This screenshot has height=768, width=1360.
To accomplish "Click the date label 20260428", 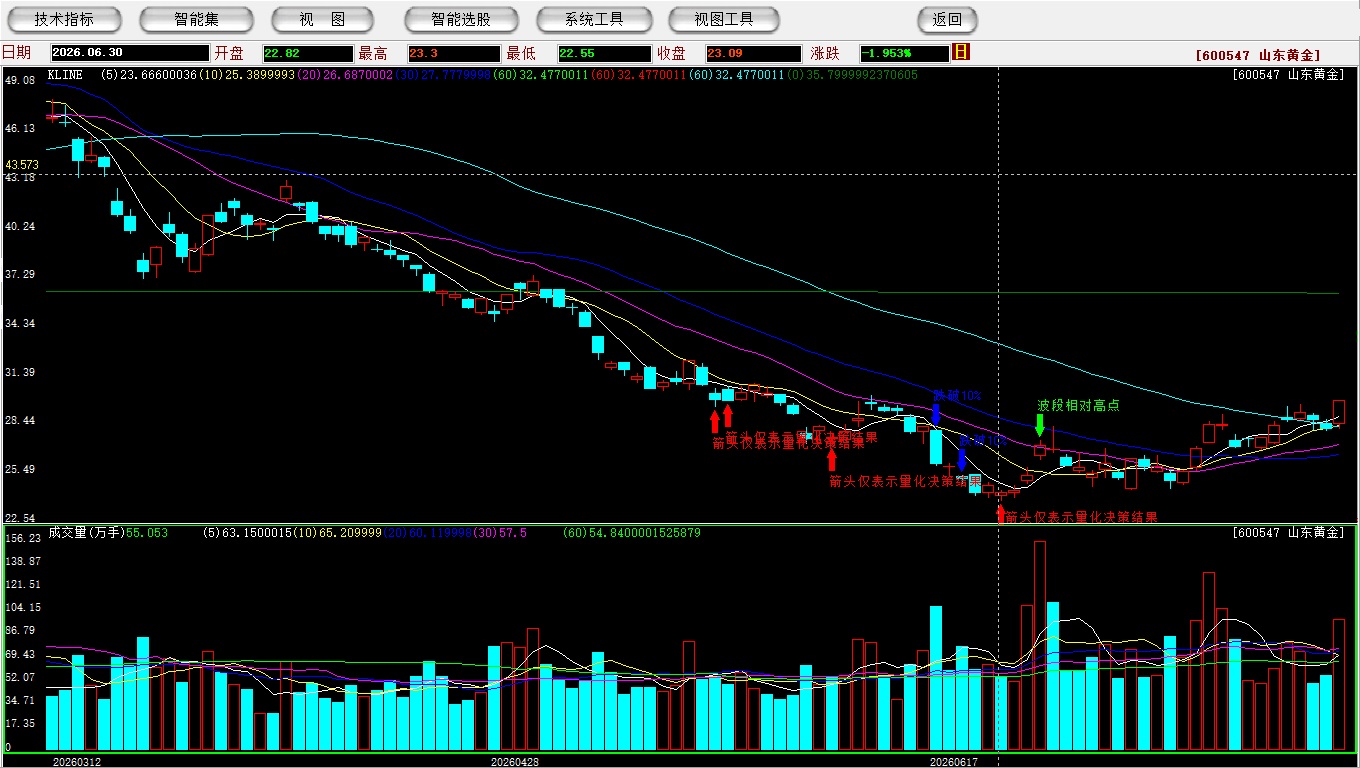I will tap(515, 761).
